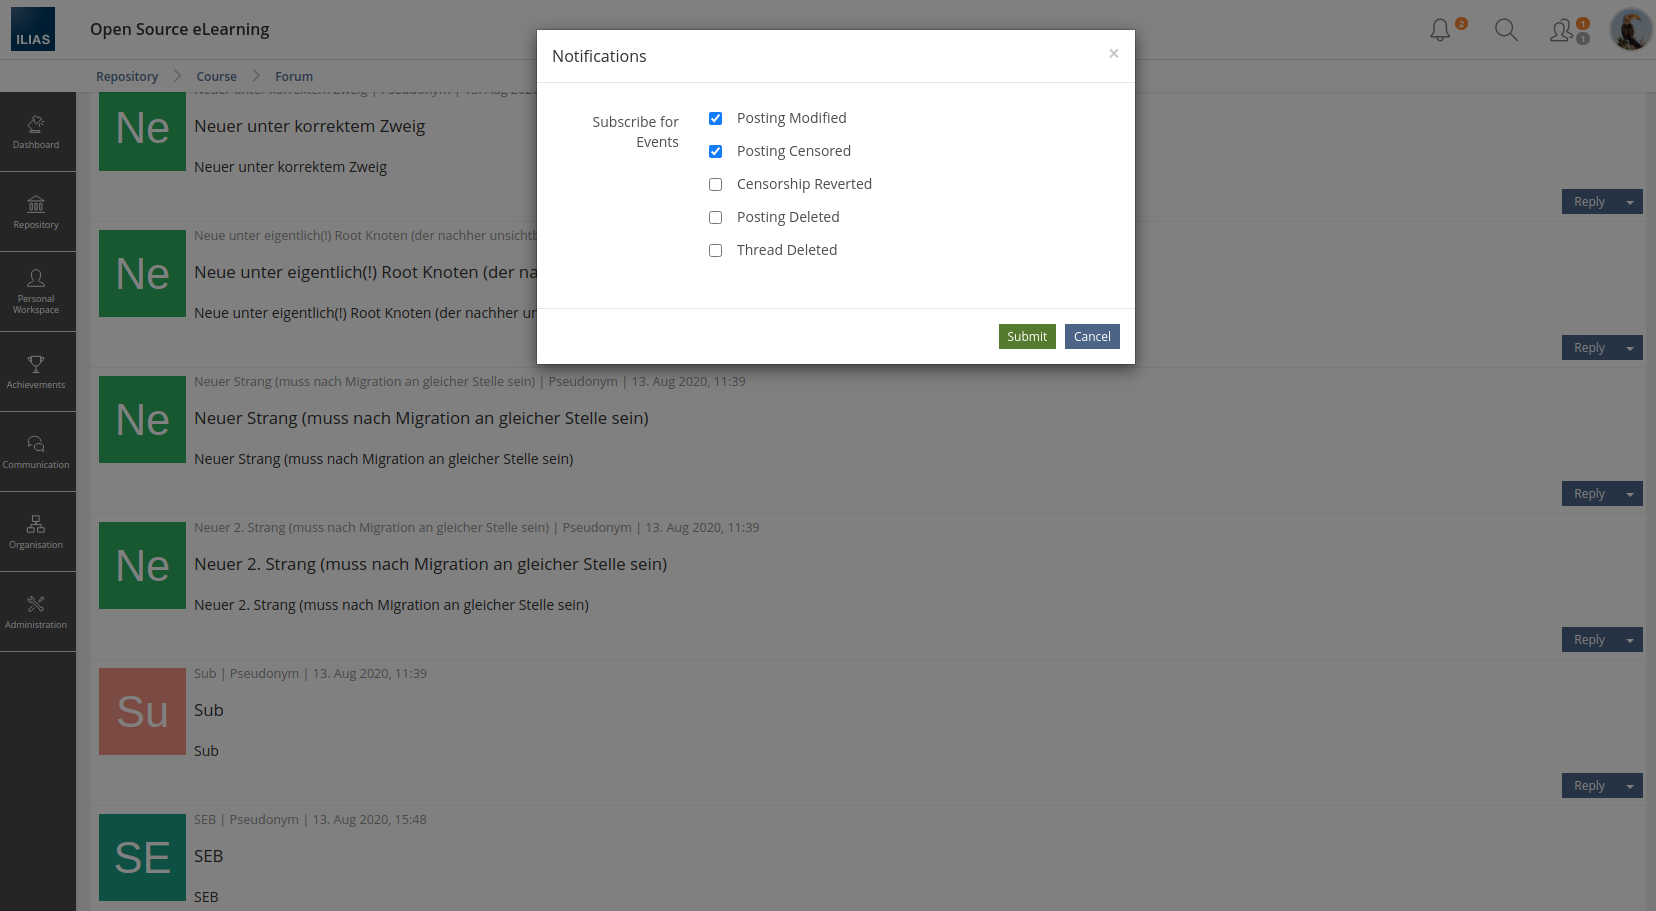Open the search magnifier icon
Image resolution: width=1656 pixels, height=911 pixels.
click(1506, 30)
